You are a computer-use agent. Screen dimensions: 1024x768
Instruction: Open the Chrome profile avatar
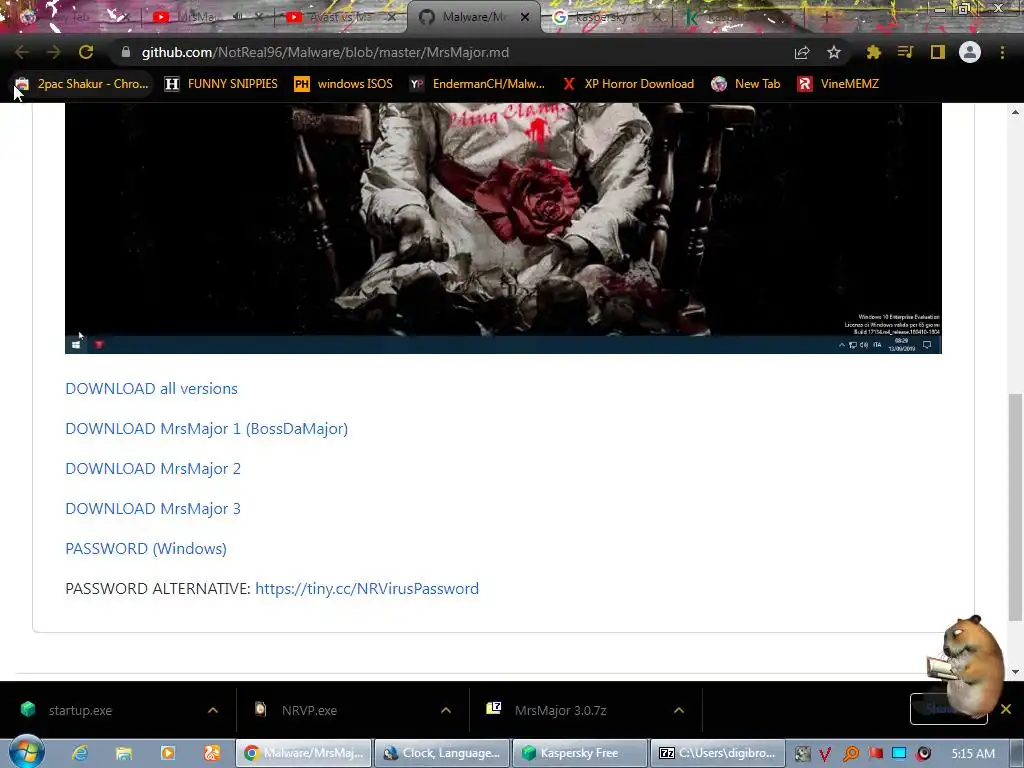pos(970,52)
